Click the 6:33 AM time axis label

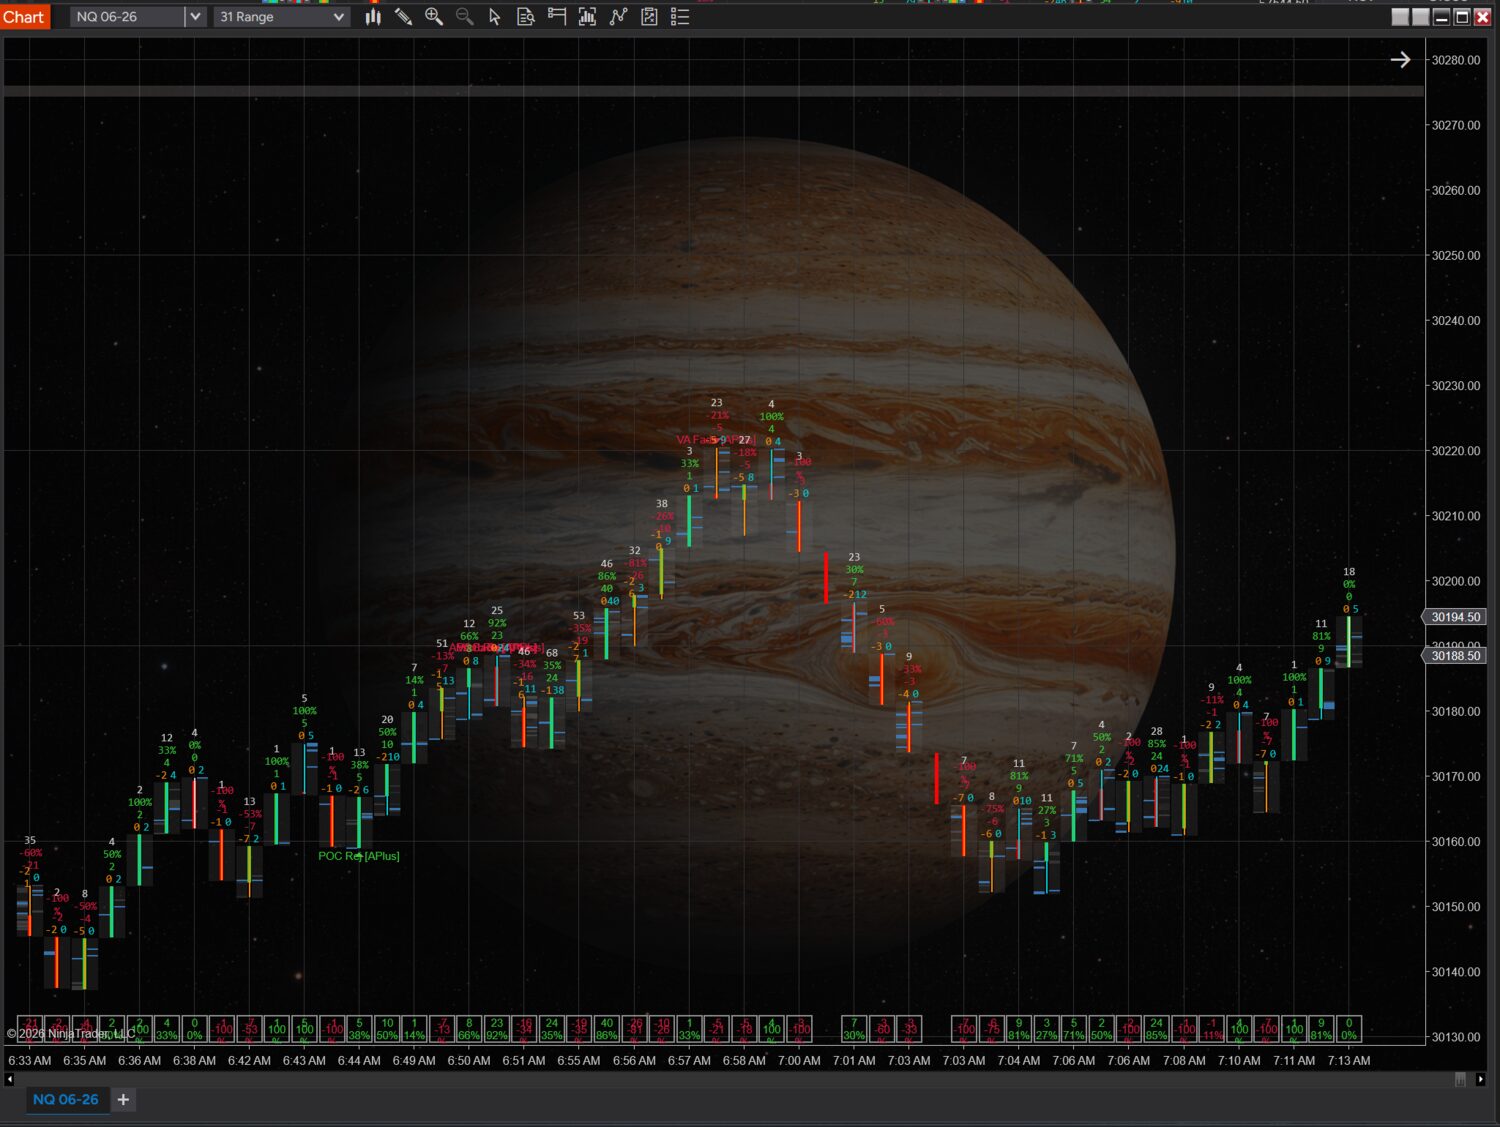pyautogui.click(x=30, y=1061)
